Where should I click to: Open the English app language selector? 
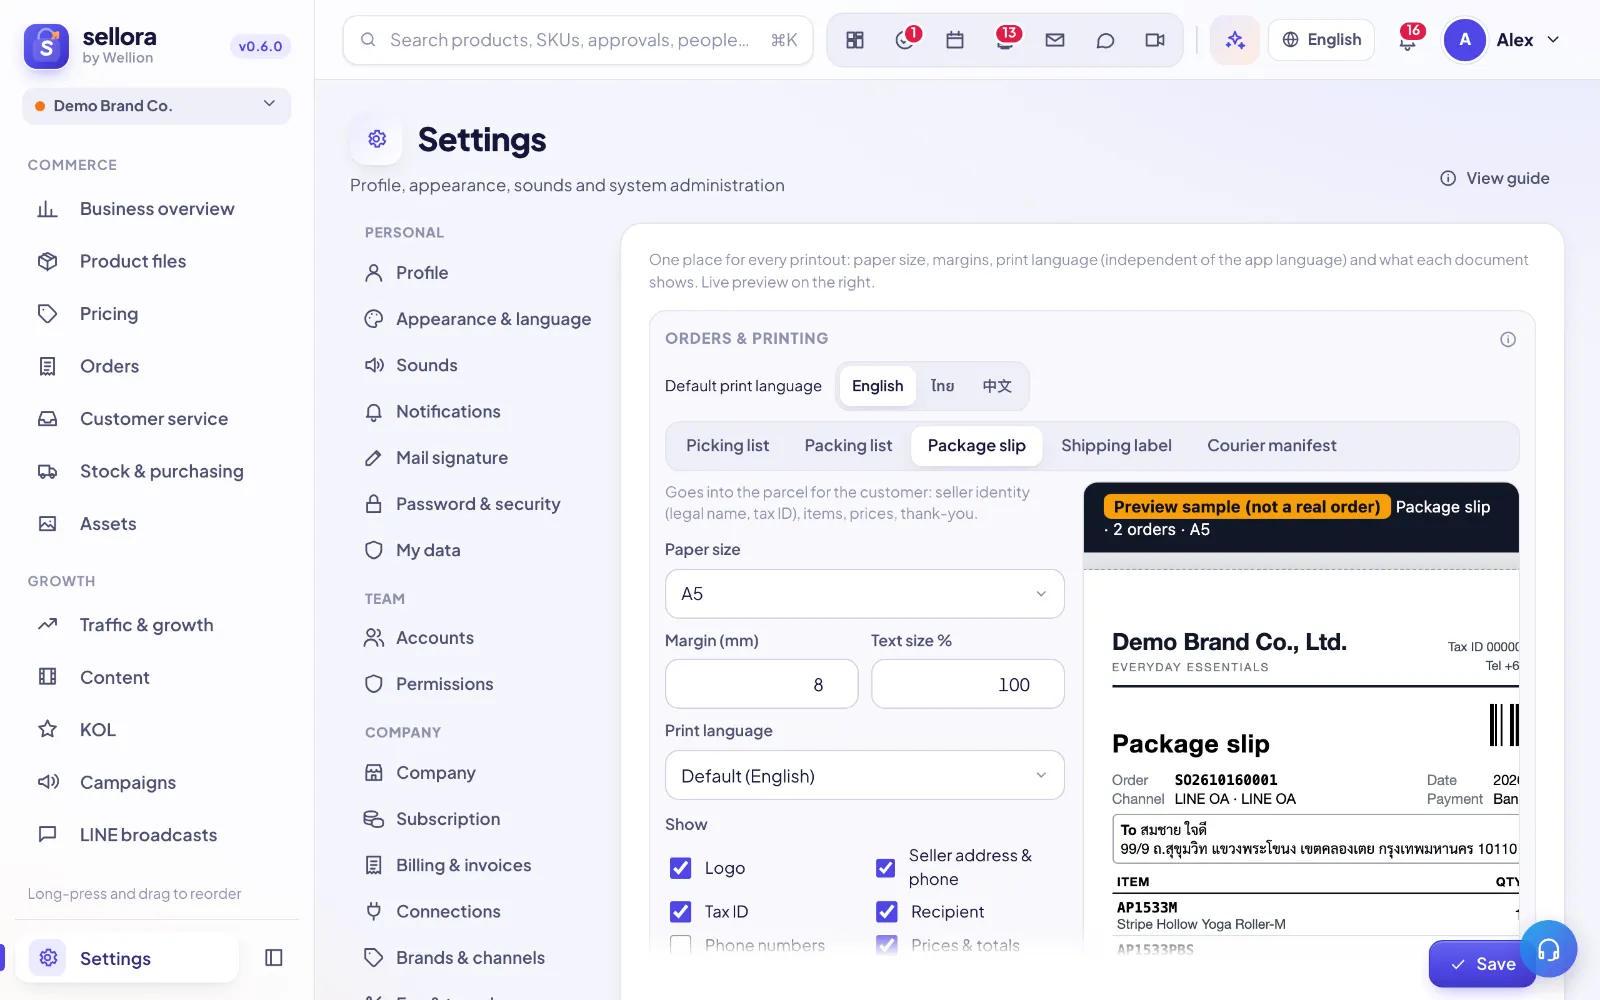tap(1321, 40)
